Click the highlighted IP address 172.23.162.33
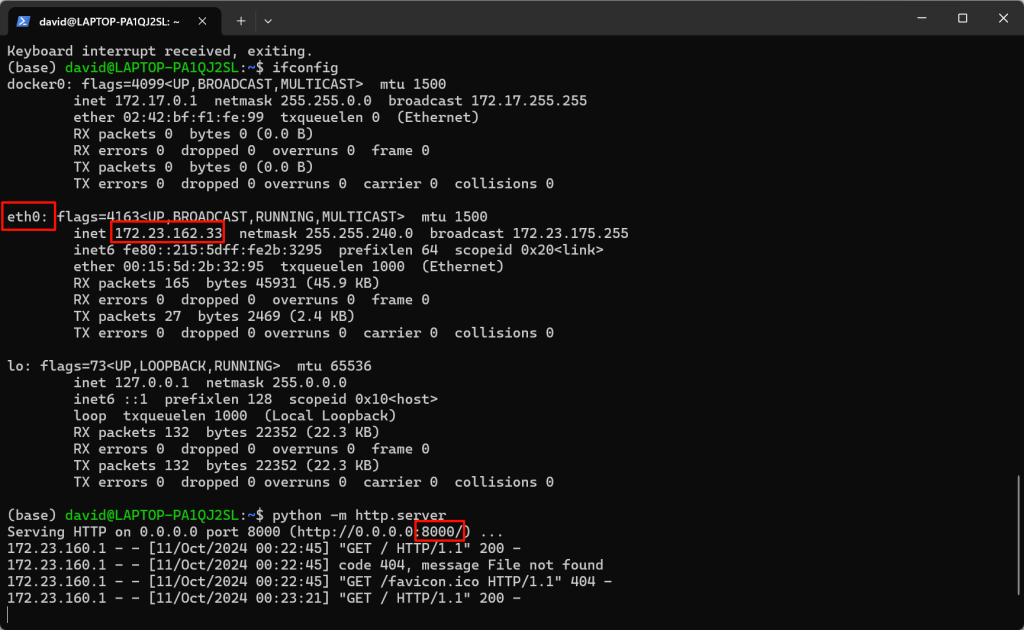1024x630 pixels. tap(168, 233)
